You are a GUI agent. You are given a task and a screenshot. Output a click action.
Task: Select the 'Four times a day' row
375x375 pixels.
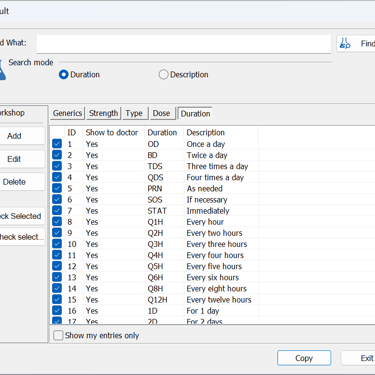click(x=215, y=177)
